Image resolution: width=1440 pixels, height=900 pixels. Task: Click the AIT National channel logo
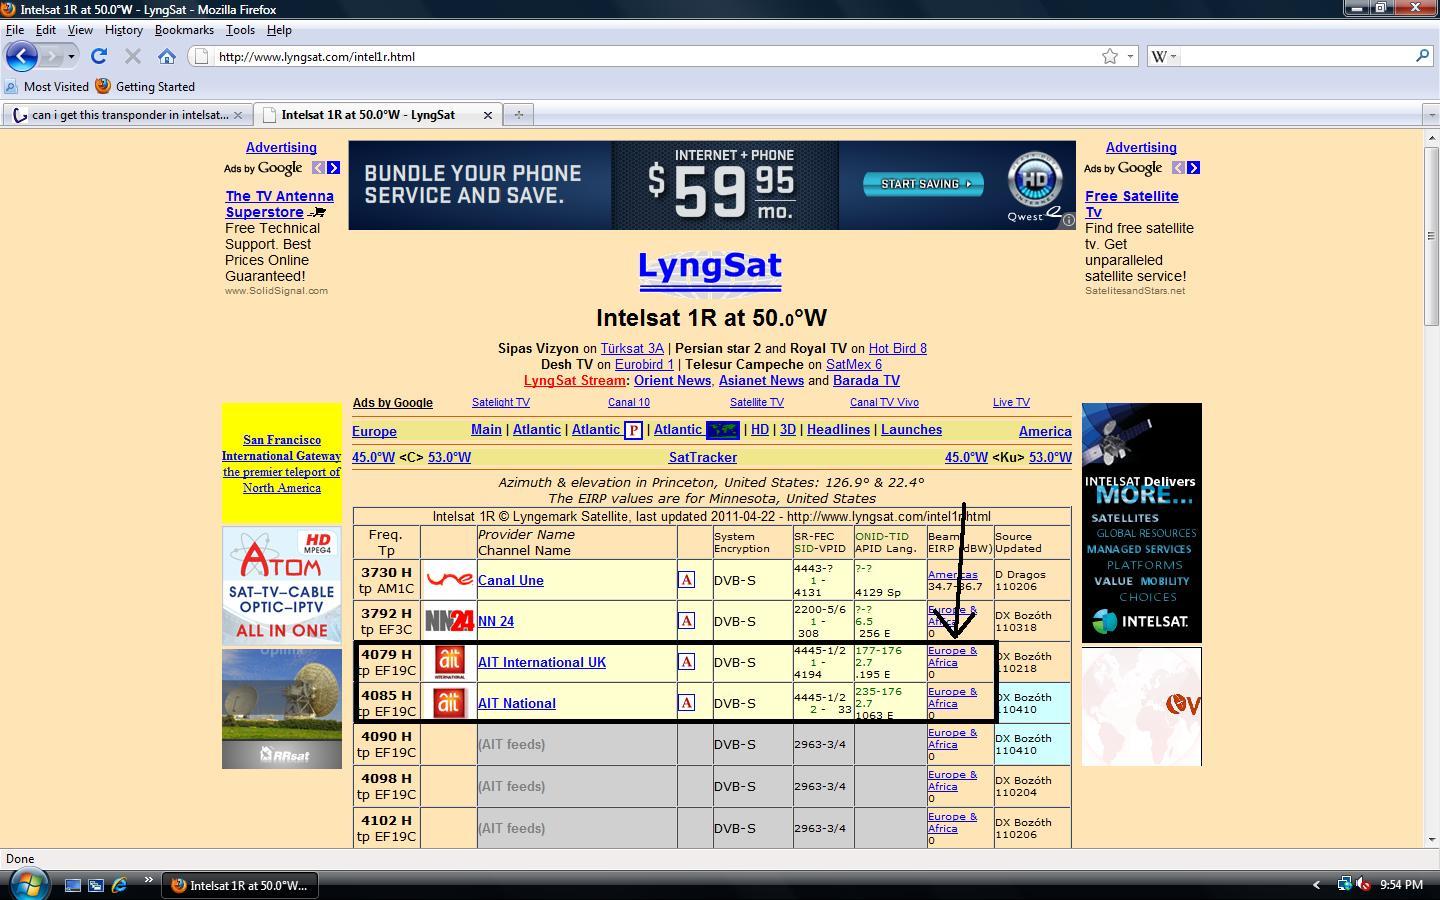449,703
